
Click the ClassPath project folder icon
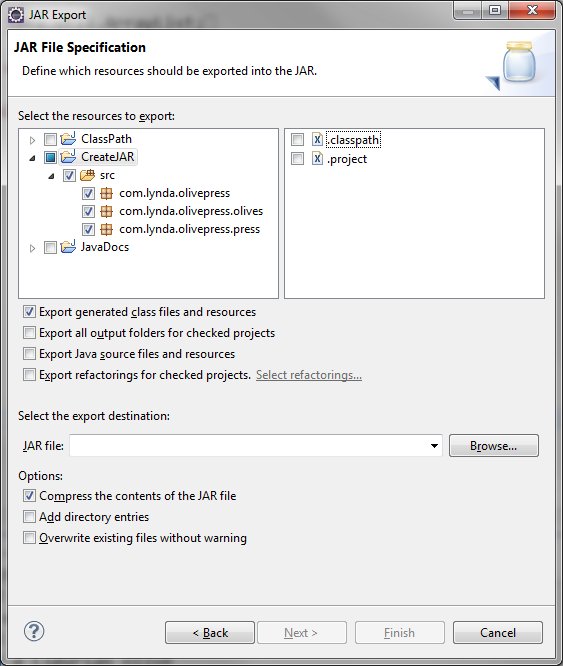pos(68,139)
